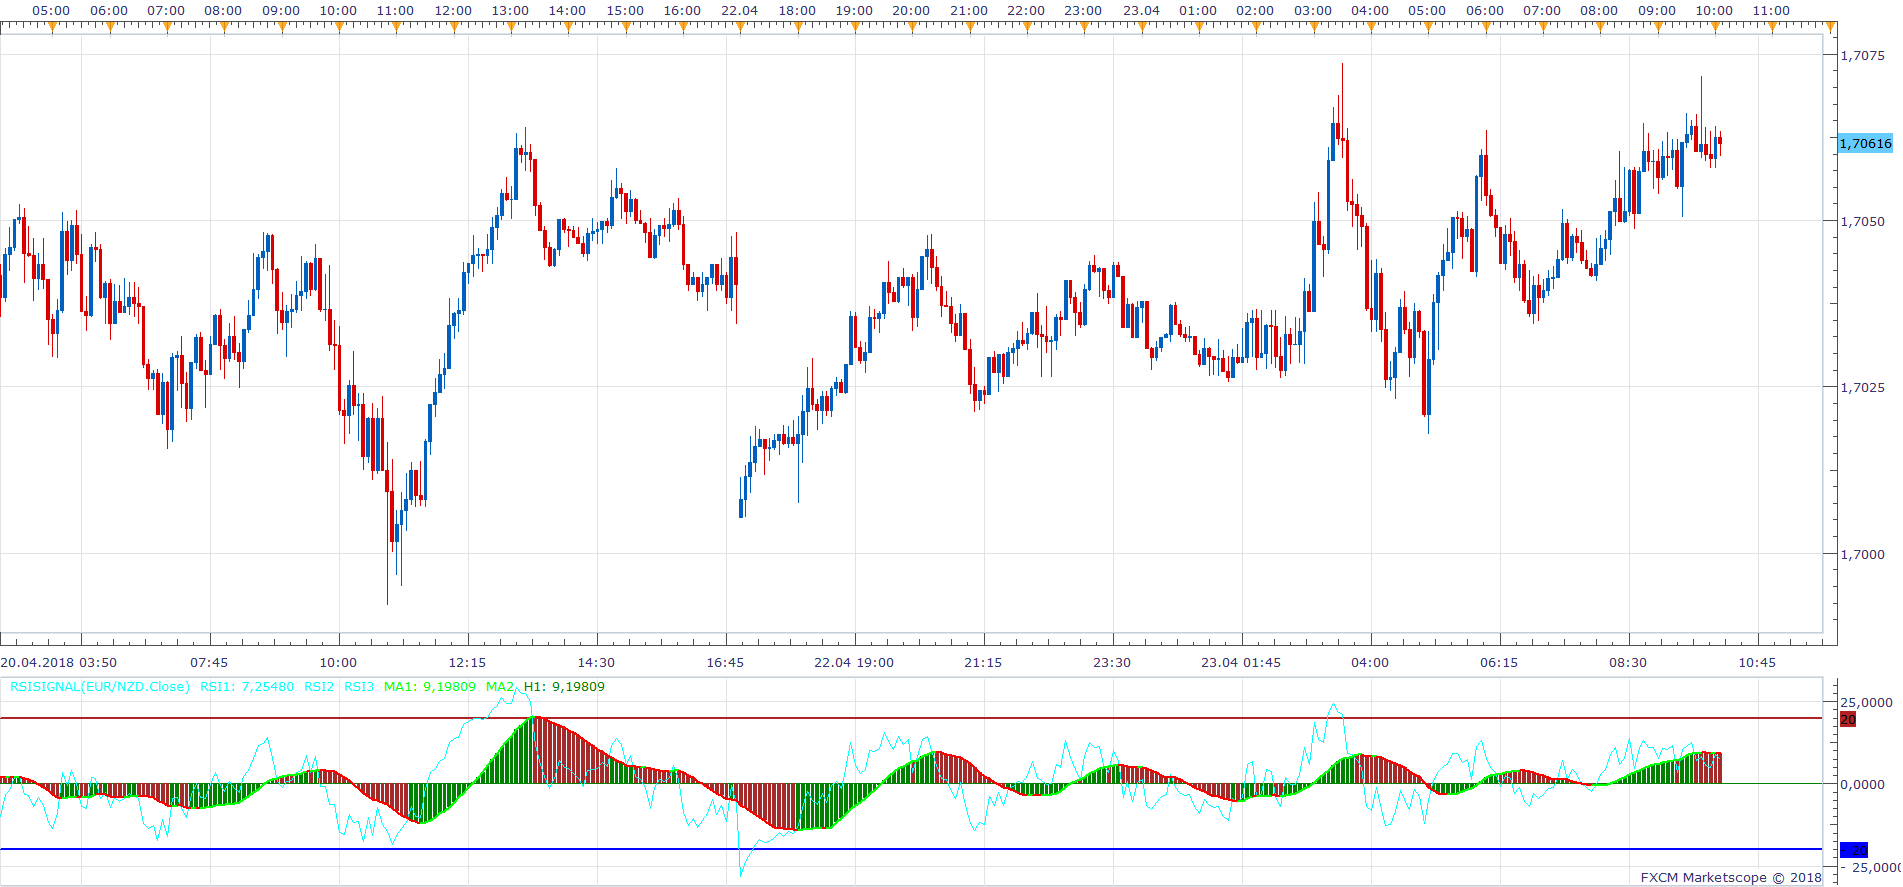
Task: Click the MA1: 9,19809 value
Action: pos(430,687)
